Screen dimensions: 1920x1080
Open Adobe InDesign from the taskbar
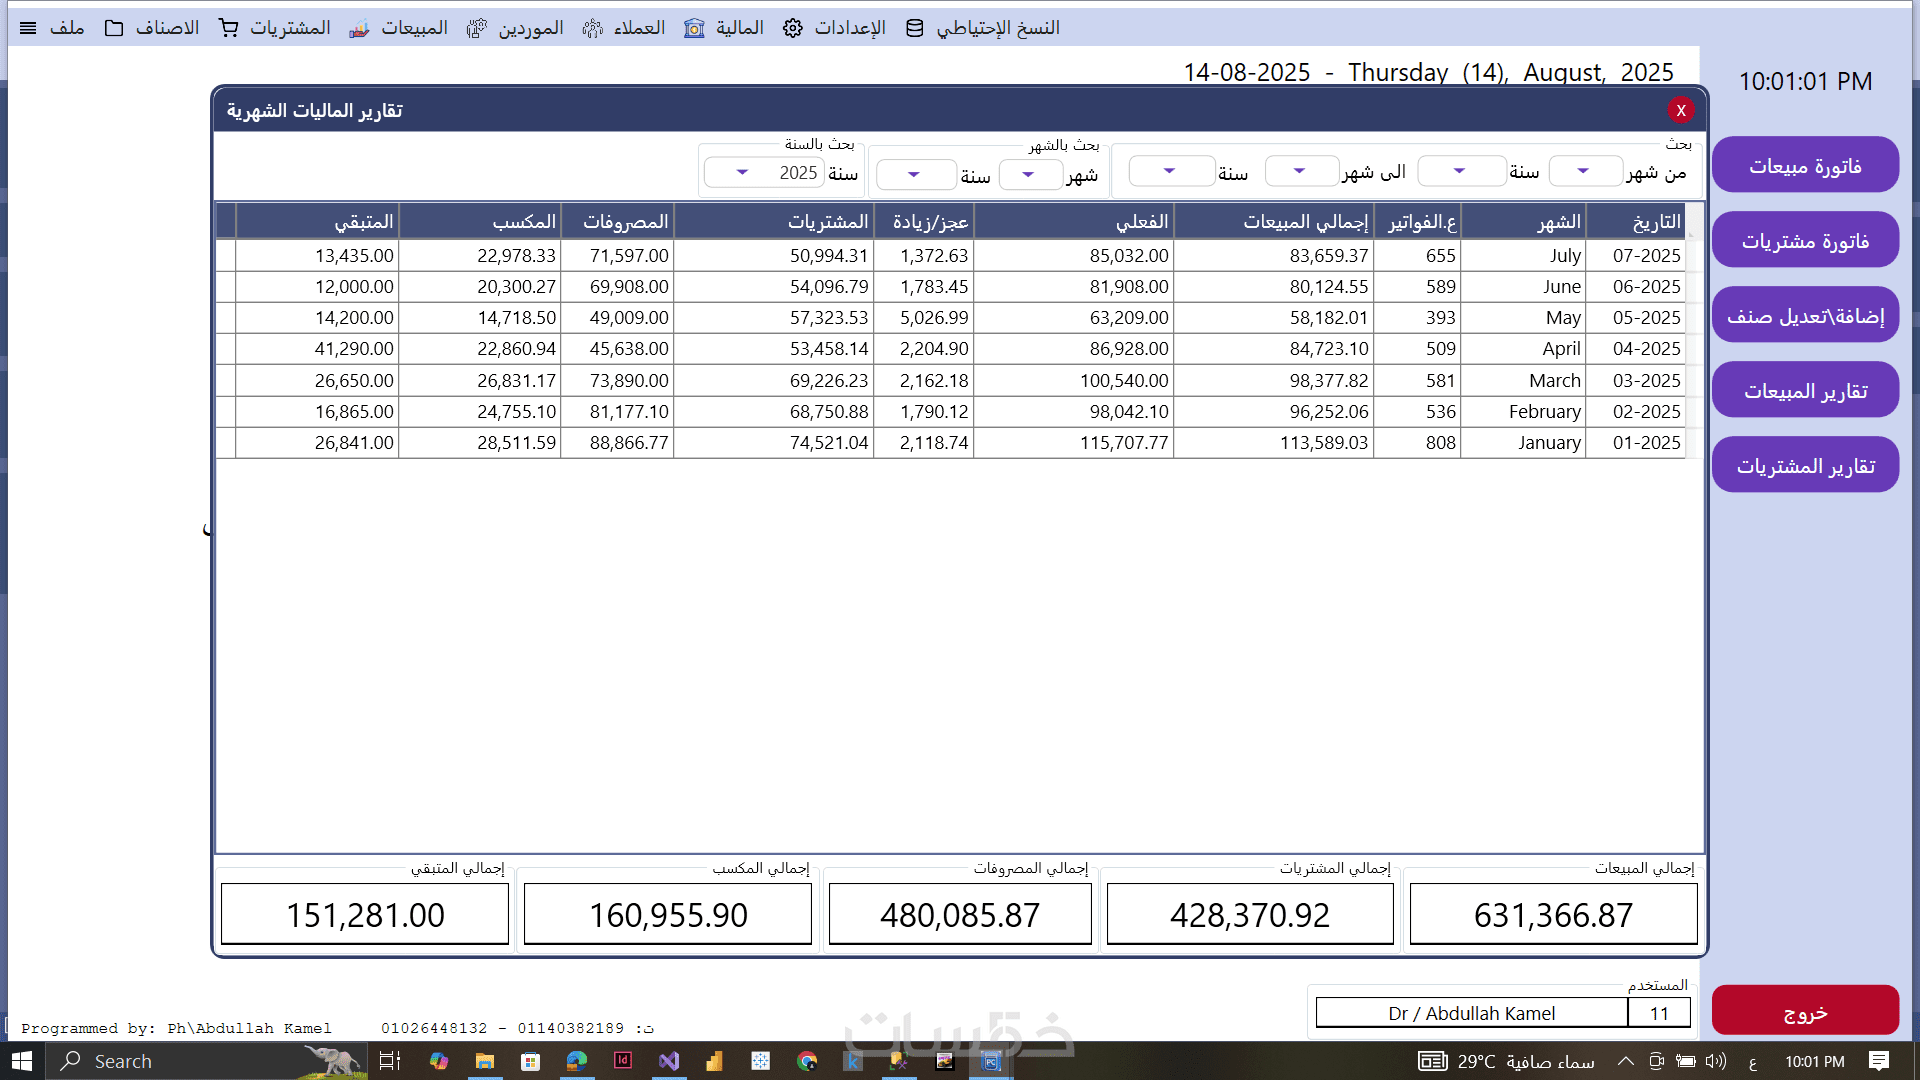point(623,1061)
